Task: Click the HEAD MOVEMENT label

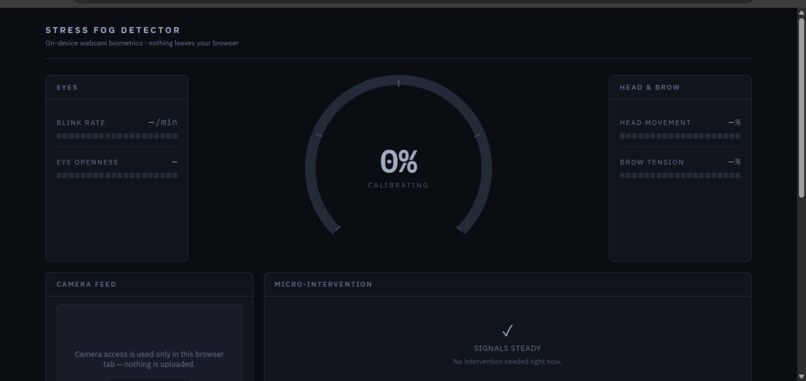Action: coord(655,123)
